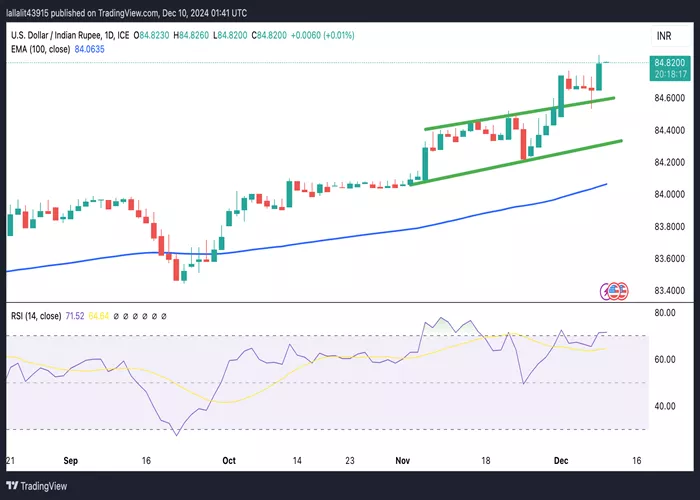Click the purple lightning event icon
This screenshot has width=700, height=500.
coord(605,291)
